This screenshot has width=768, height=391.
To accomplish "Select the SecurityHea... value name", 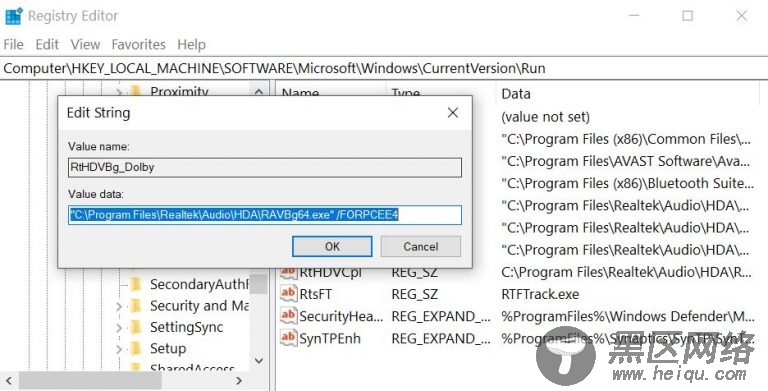I will click(x=341, y=316).
